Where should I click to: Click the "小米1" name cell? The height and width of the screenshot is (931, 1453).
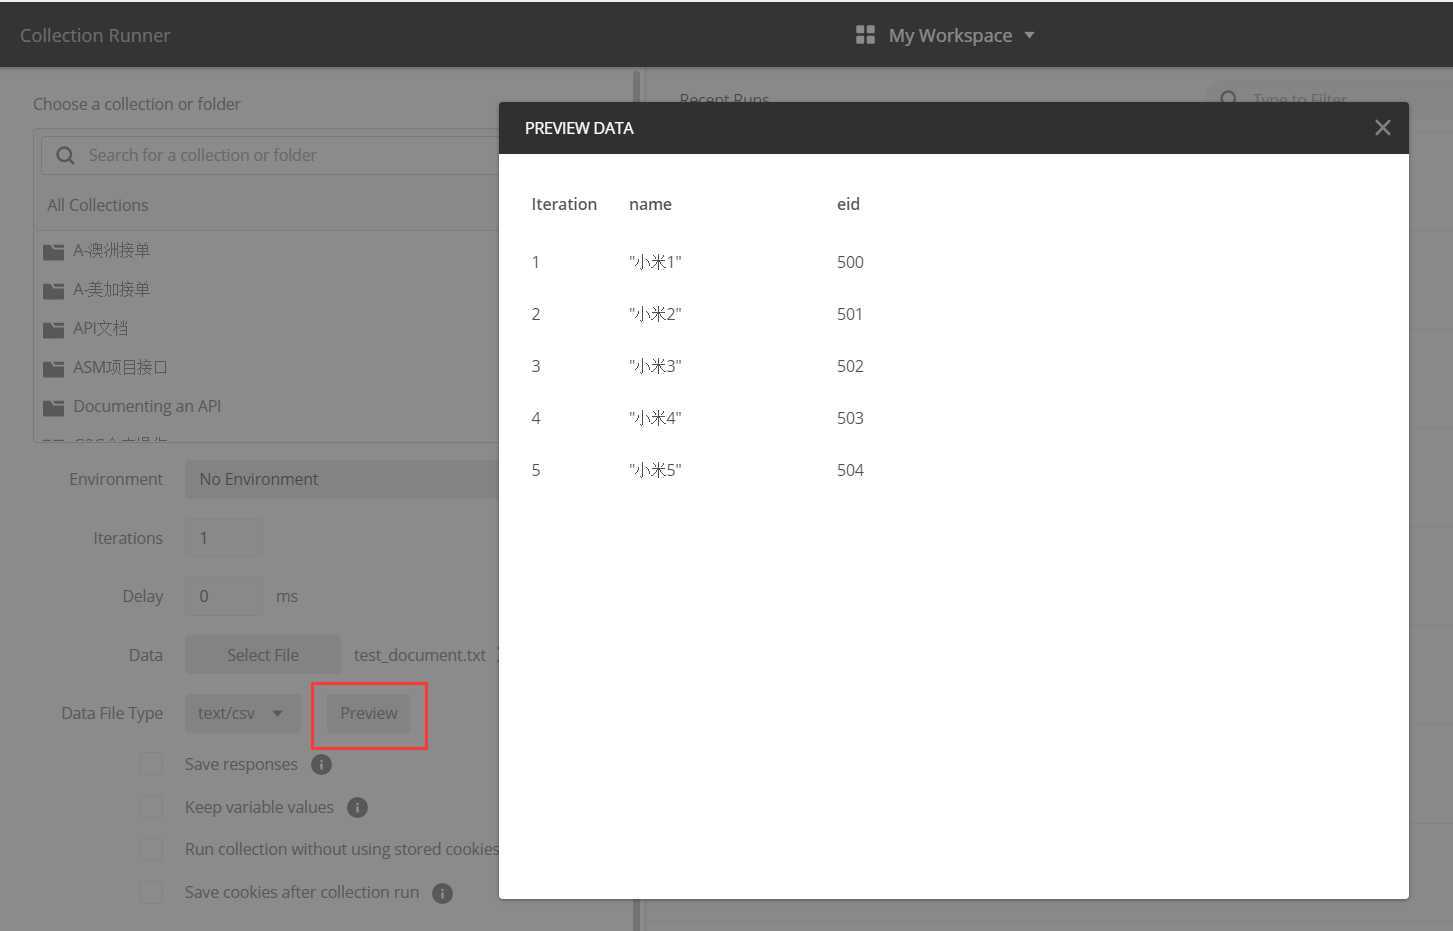click(x=655, y=262)
